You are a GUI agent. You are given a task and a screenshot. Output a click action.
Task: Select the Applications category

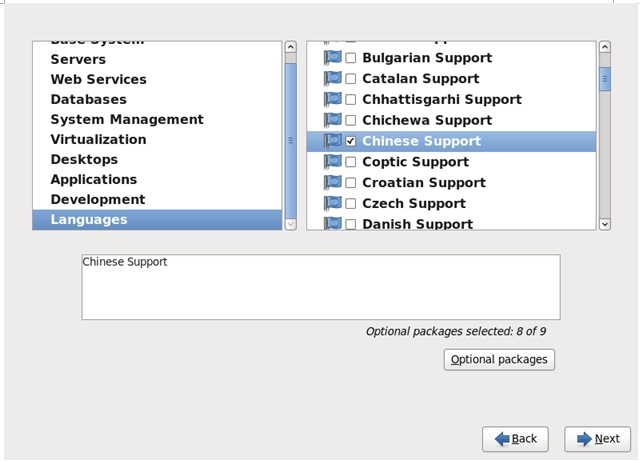tap(157, 180)
